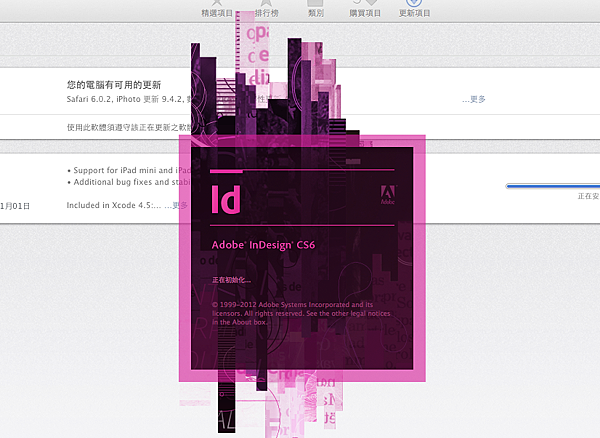
Task: Click the 正在安 status text
Action: pos(589,196)
